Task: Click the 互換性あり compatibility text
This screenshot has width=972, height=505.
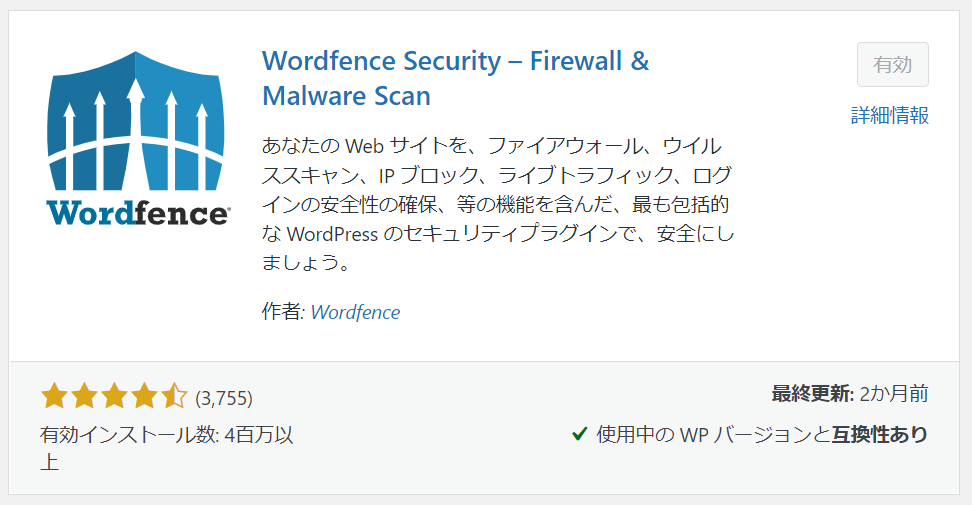Action: click(x=880, y=434)
